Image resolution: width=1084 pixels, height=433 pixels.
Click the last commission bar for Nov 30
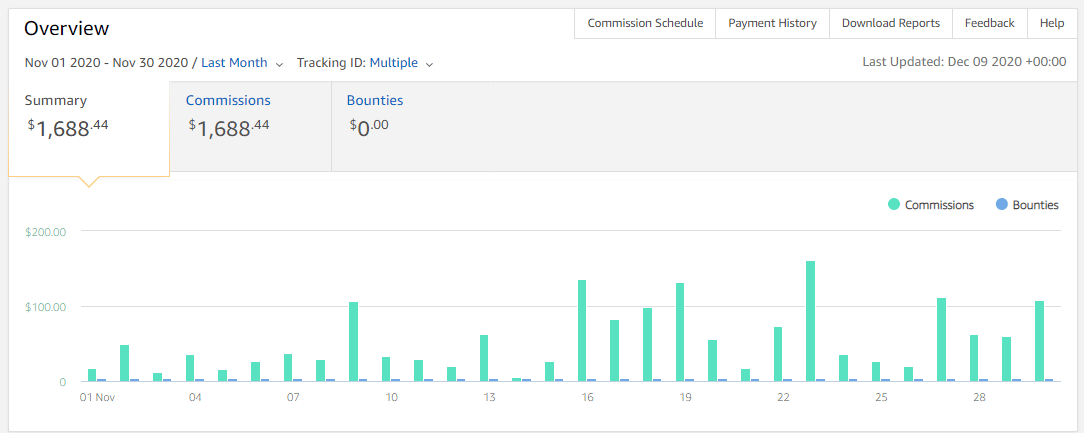[1039, 341]
